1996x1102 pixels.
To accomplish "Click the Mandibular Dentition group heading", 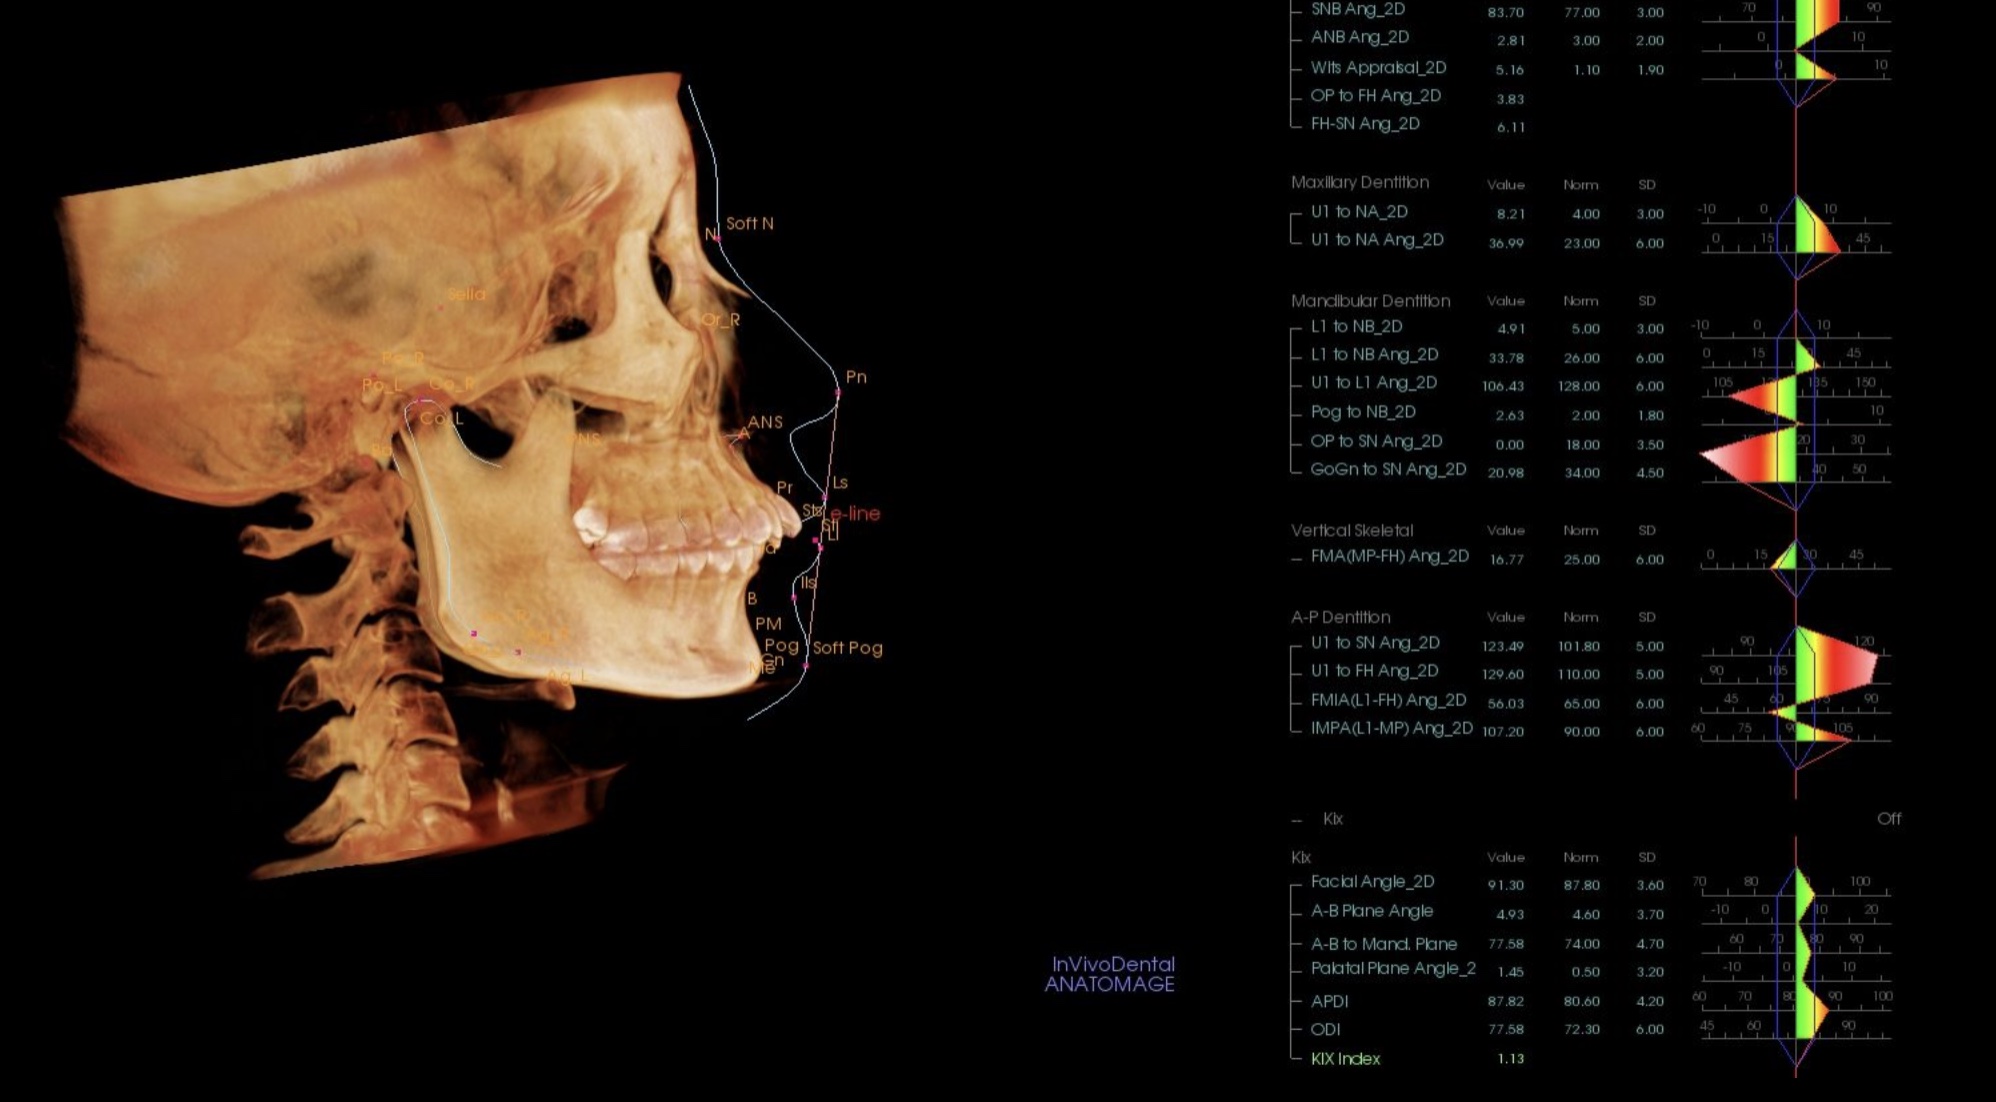I will 1370,301.
